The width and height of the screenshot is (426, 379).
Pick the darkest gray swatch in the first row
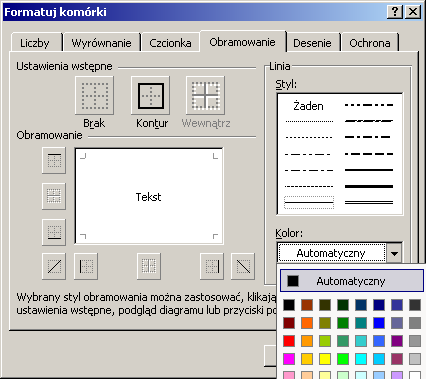coord(415,305)
